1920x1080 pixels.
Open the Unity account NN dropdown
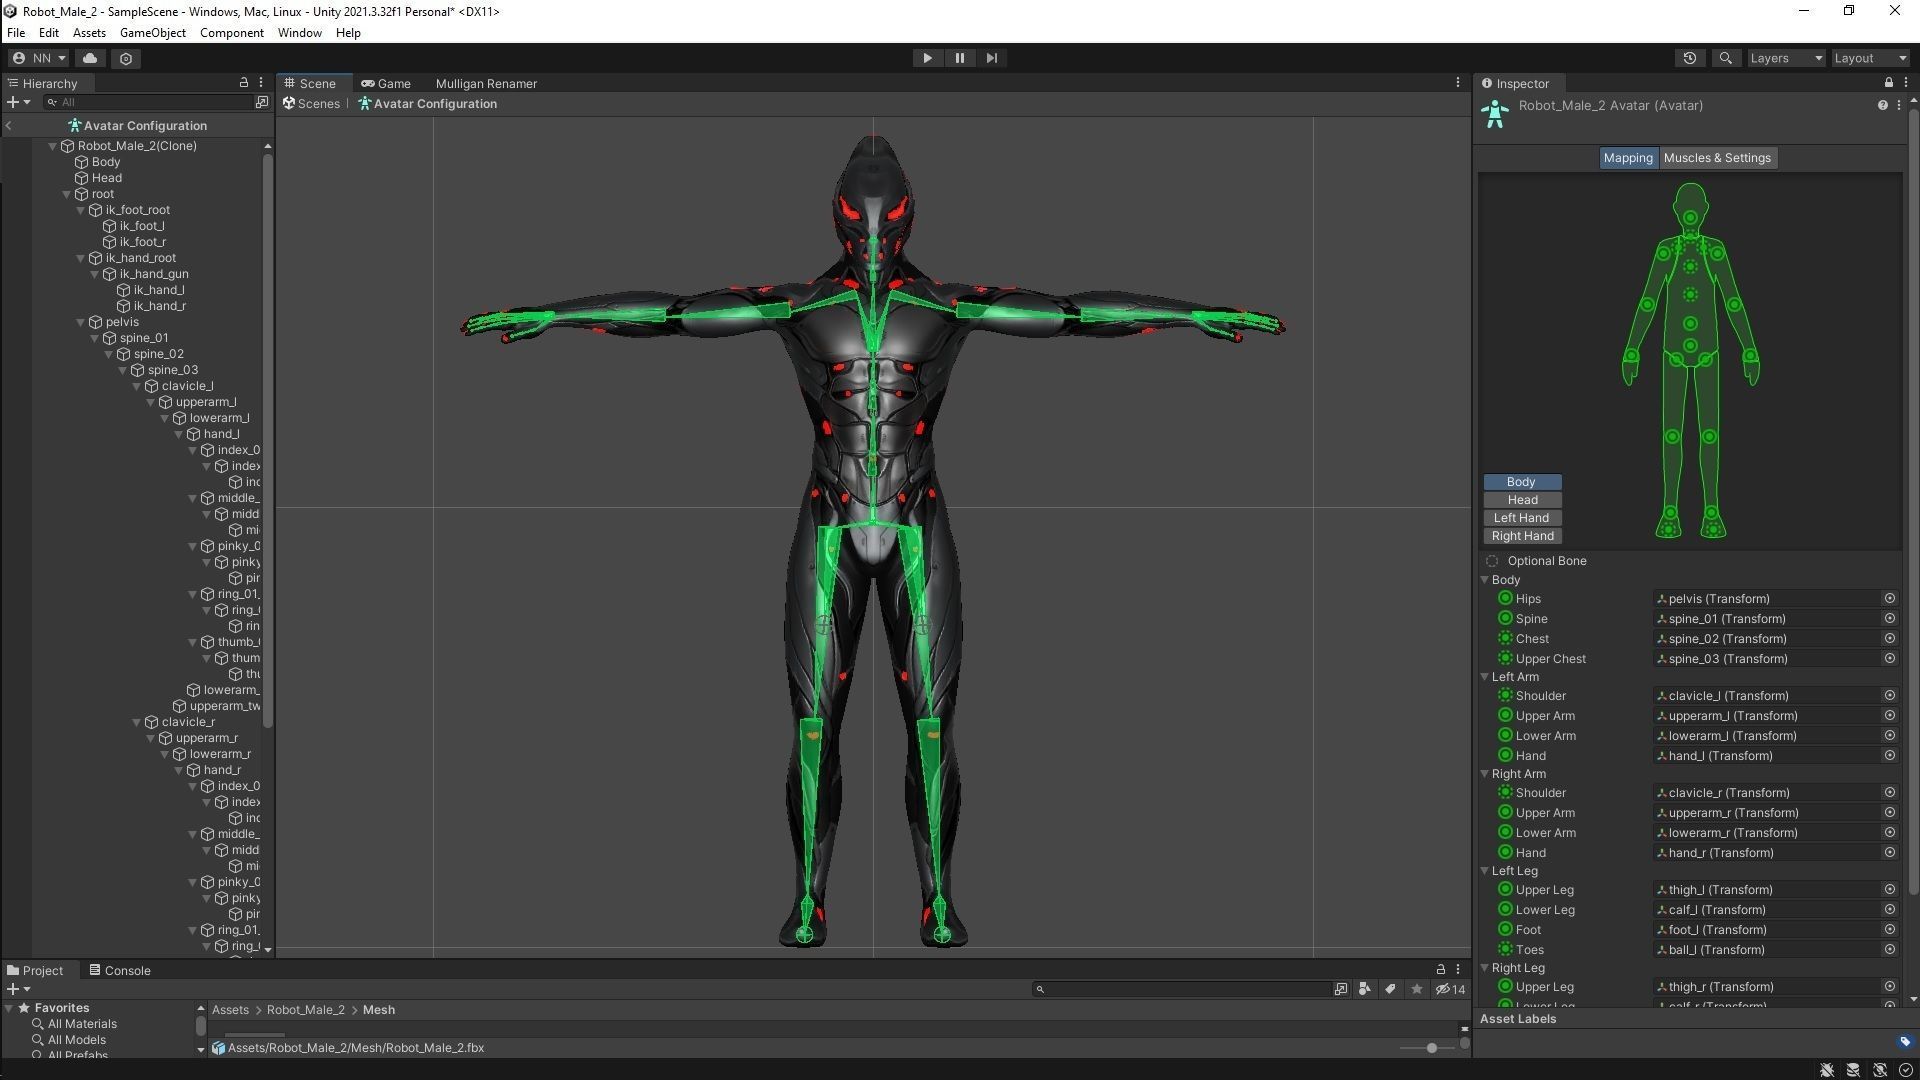39,58
